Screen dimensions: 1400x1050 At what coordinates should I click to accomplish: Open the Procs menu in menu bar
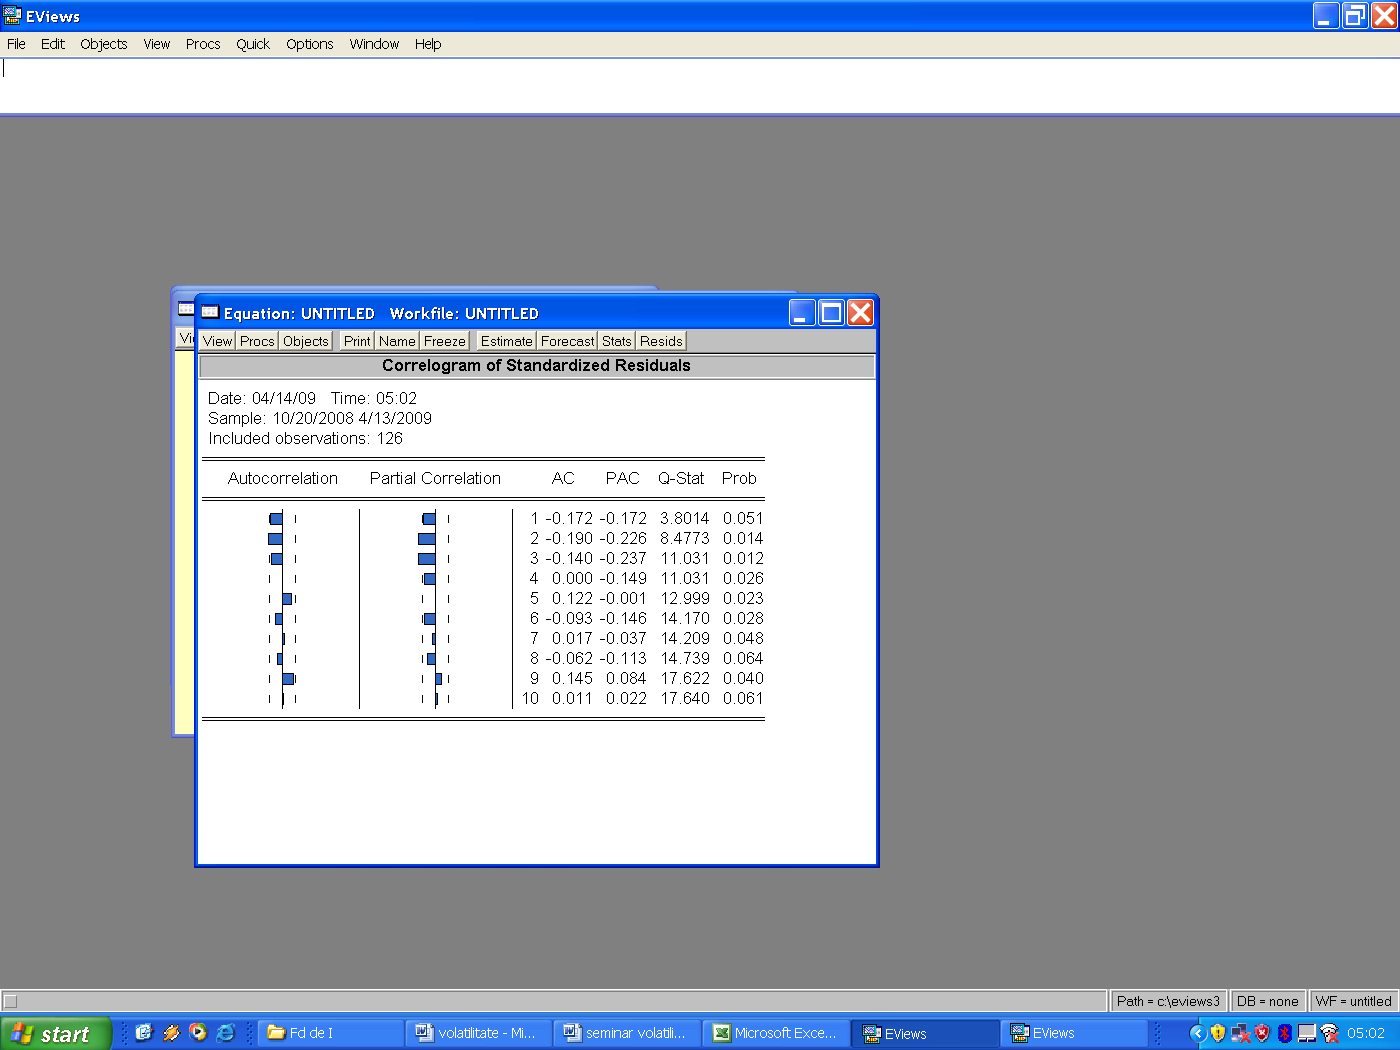coord(203,44)
